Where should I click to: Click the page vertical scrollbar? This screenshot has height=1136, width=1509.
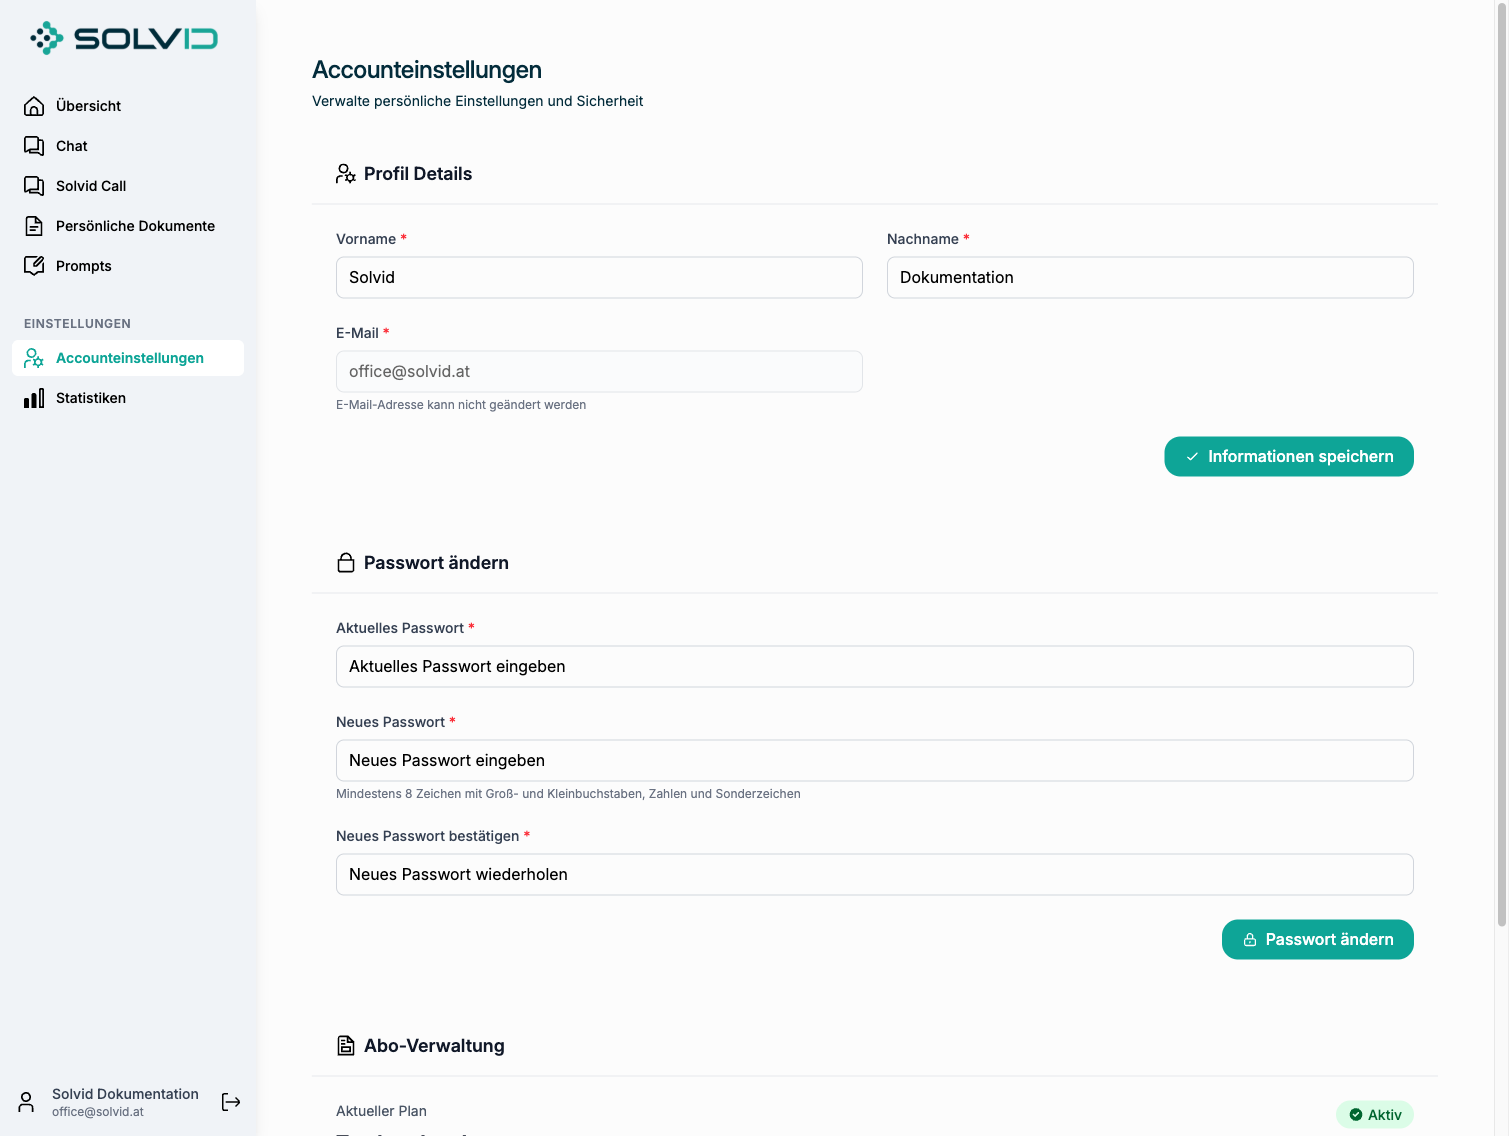click(x=1502, y=465)
